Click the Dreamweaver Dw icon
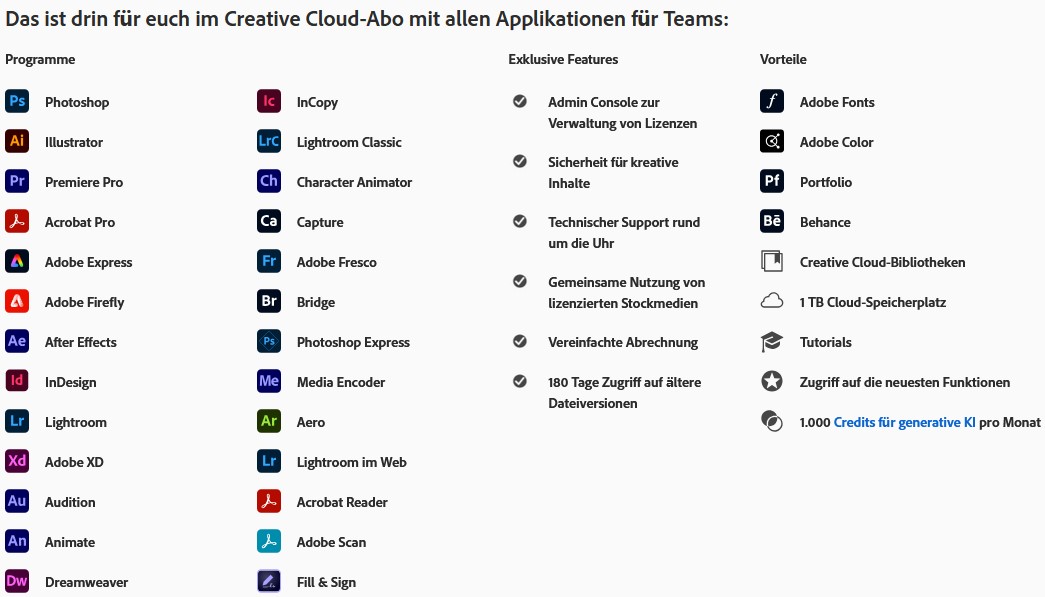 pos(17,581)
